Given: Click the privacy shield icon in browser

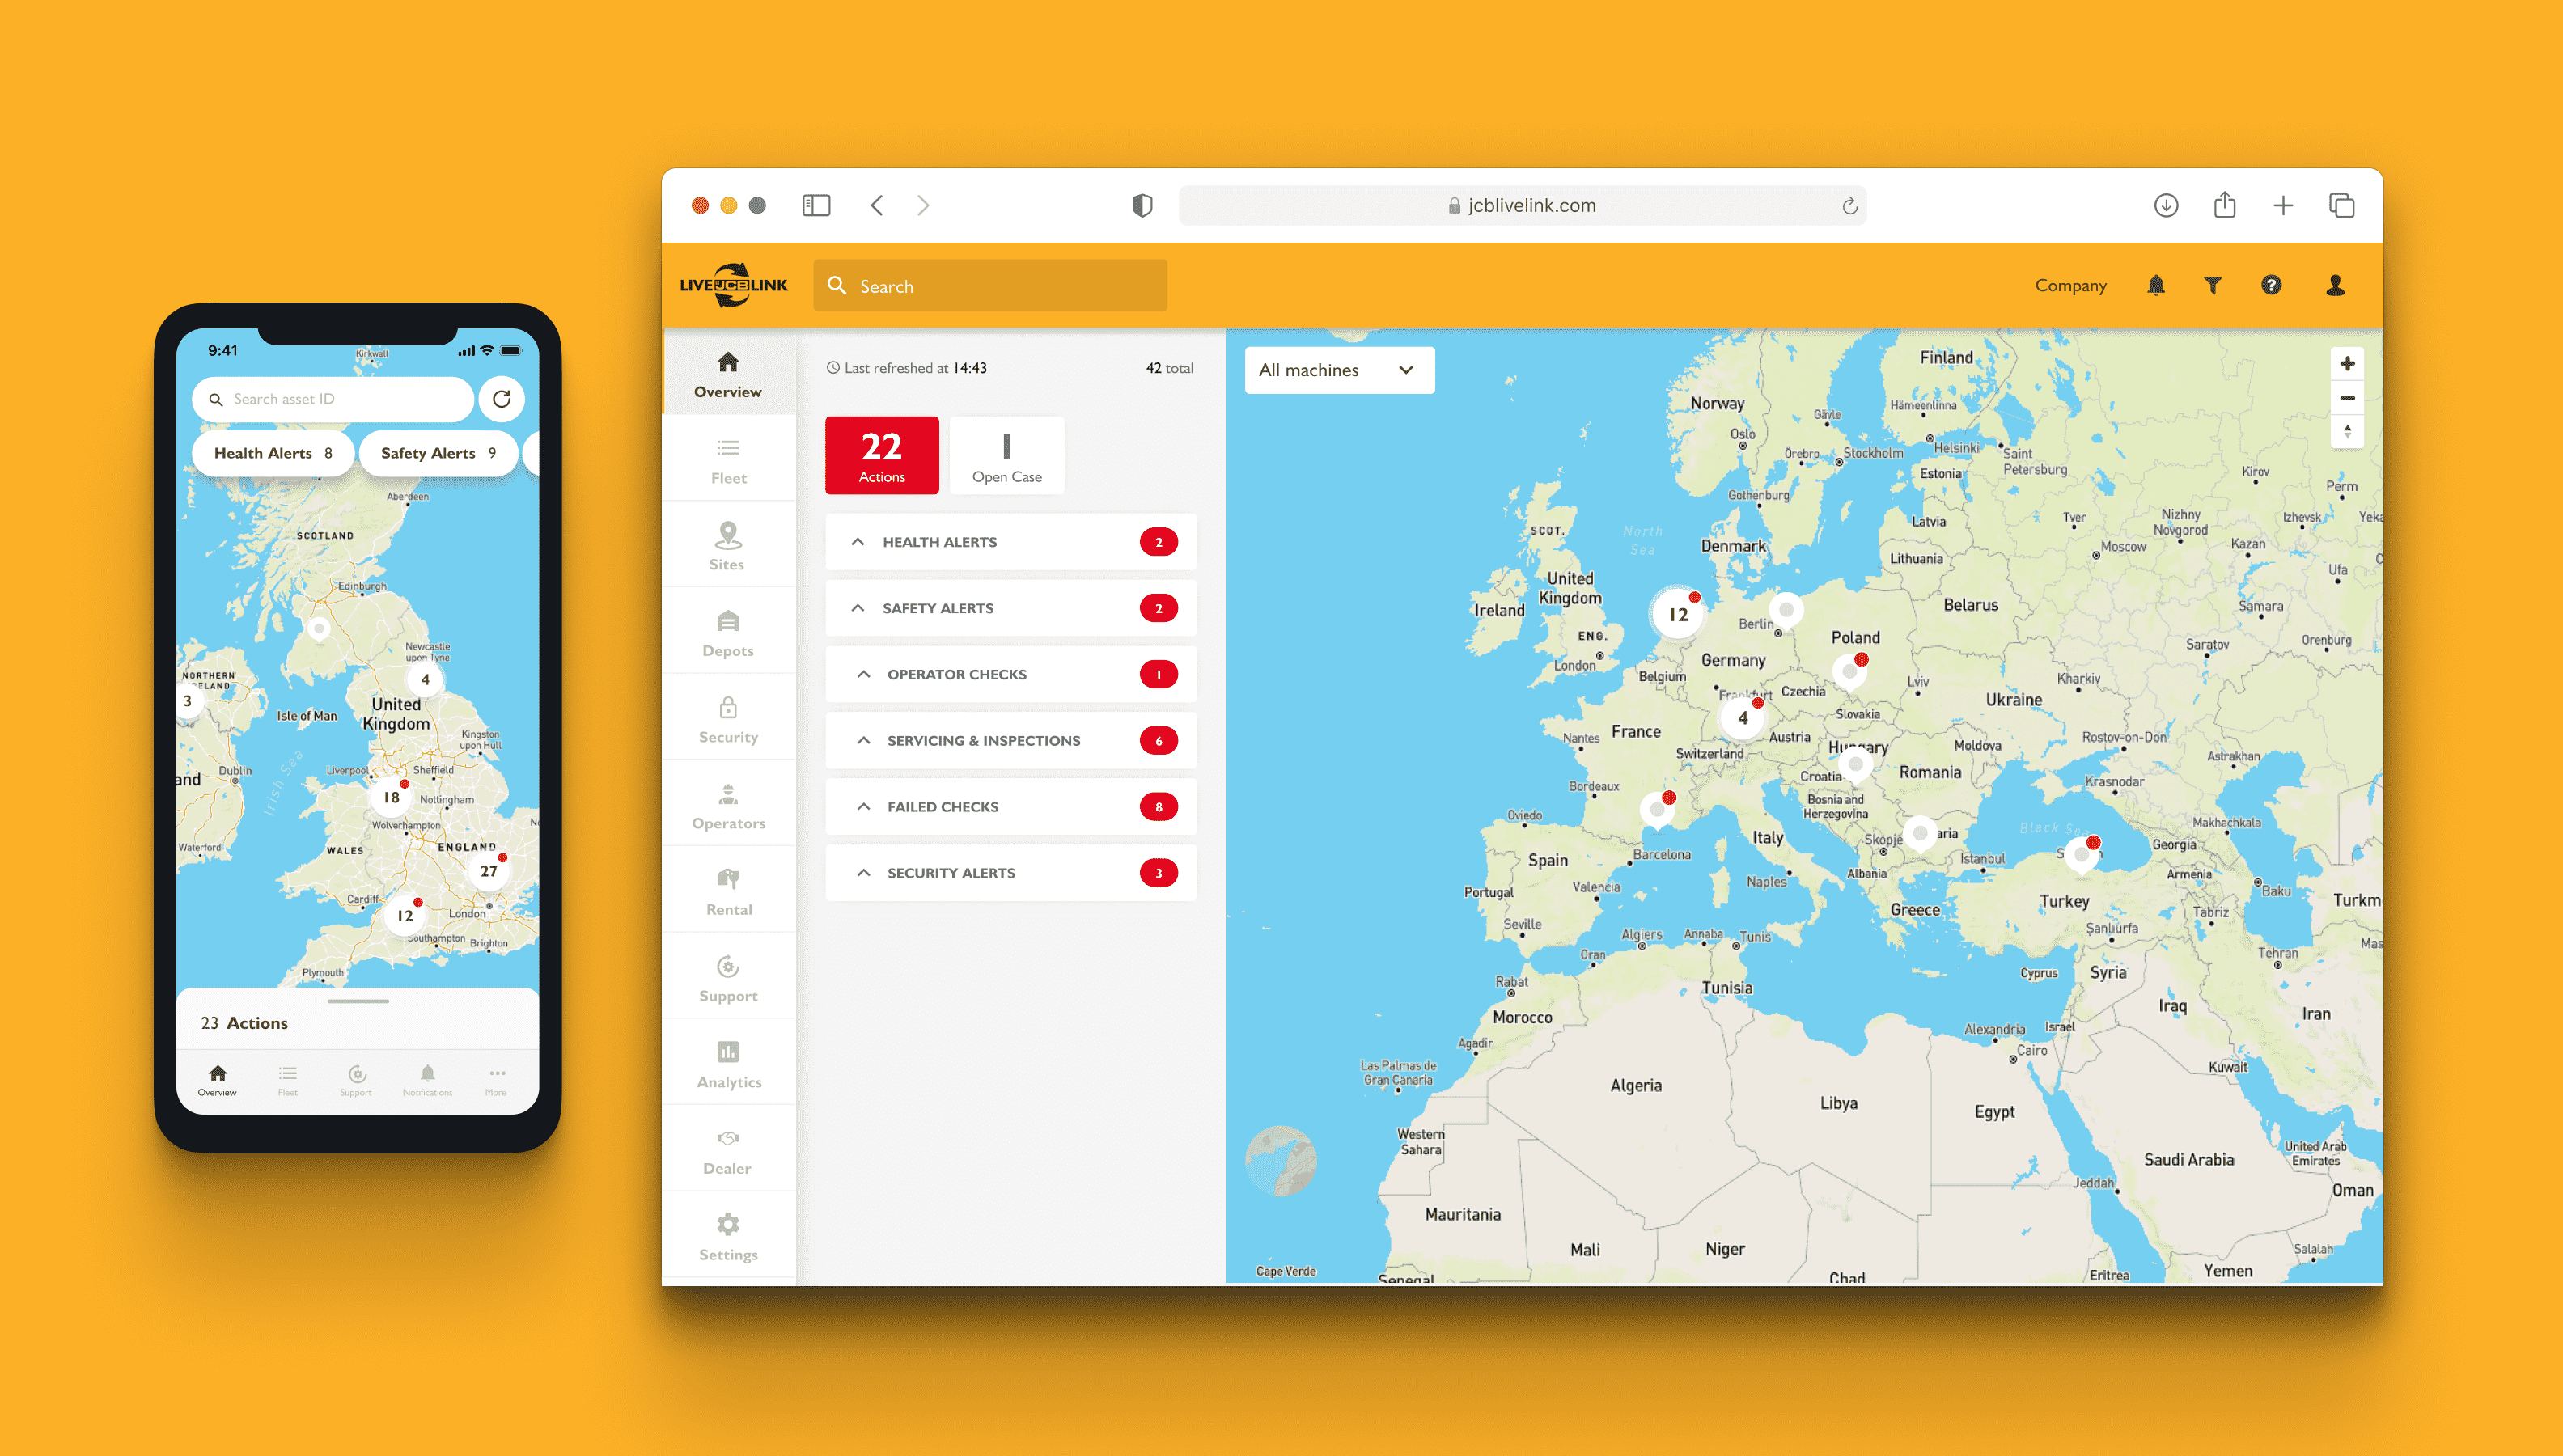Looking at the screenshot, I should pyautogui.click(x=1142, y=206).
